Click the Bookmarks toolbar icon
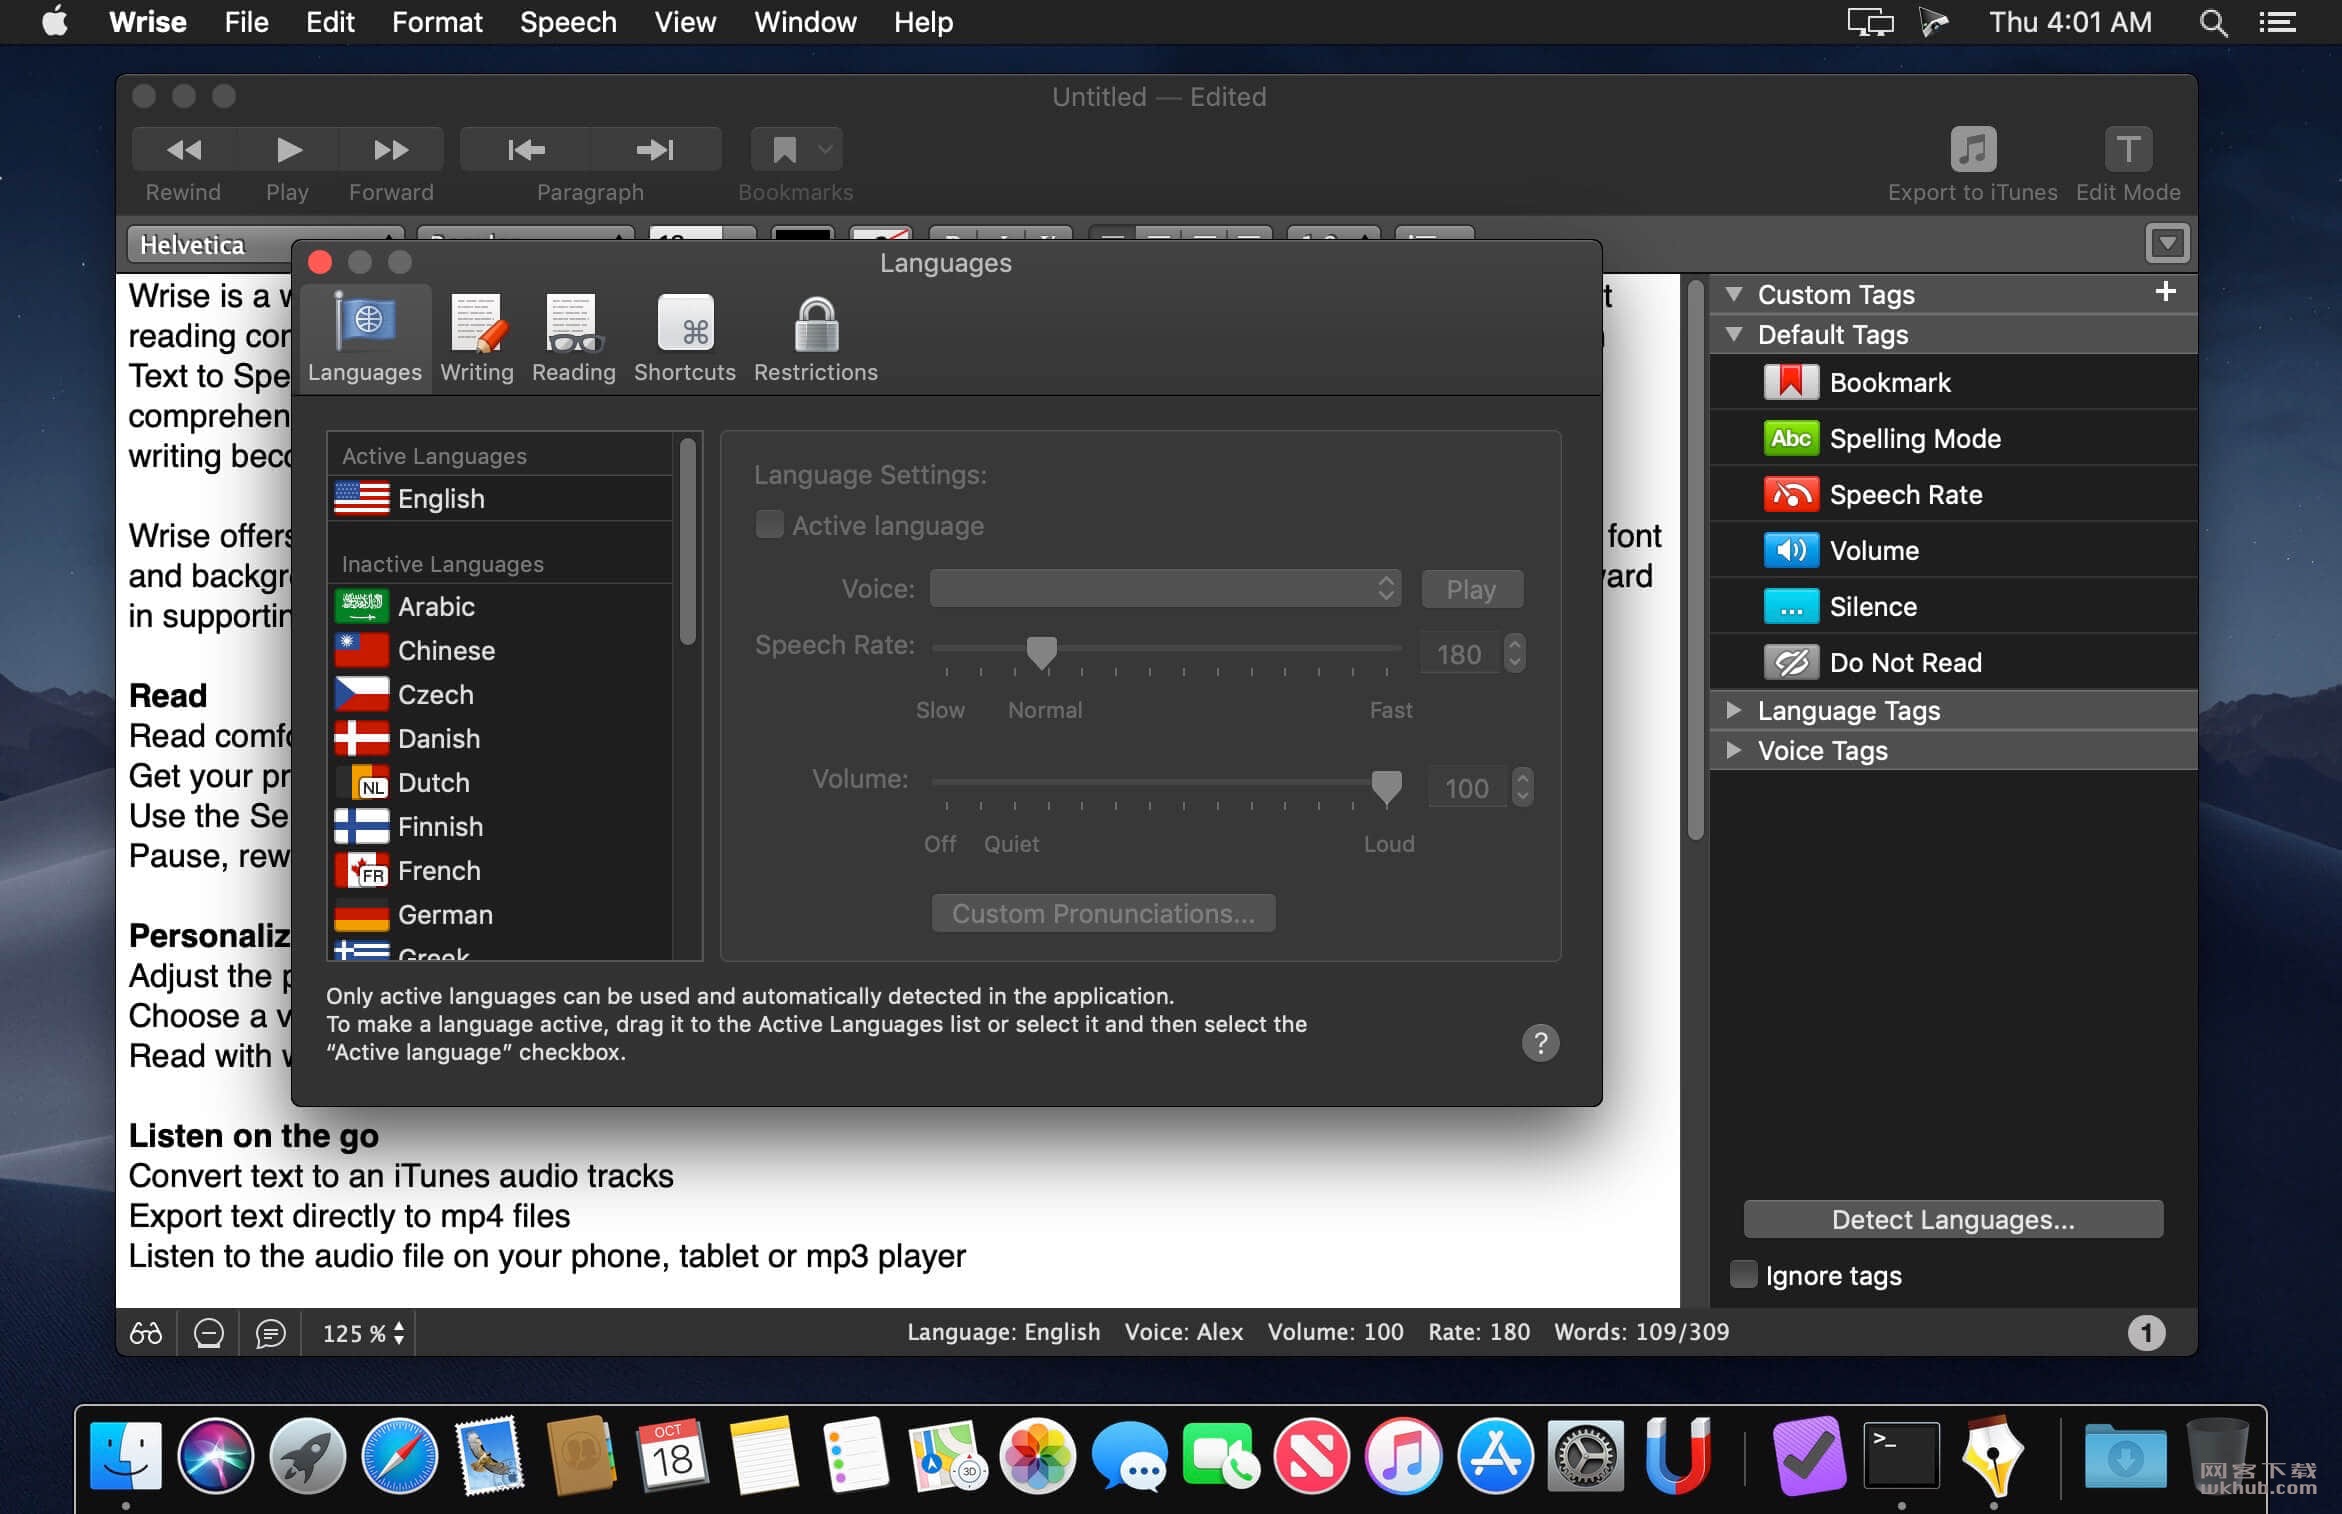 click(796, 150)
